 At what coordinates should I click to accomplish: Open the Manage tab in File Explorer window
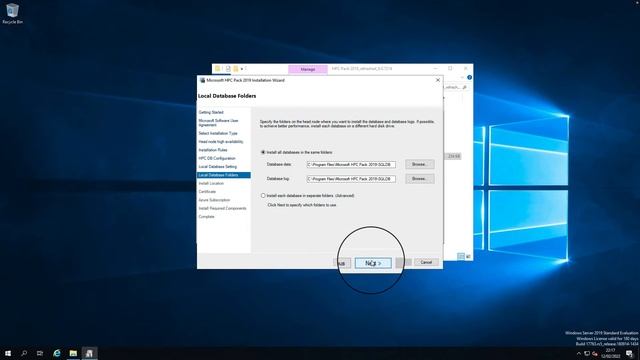[308, 69]
